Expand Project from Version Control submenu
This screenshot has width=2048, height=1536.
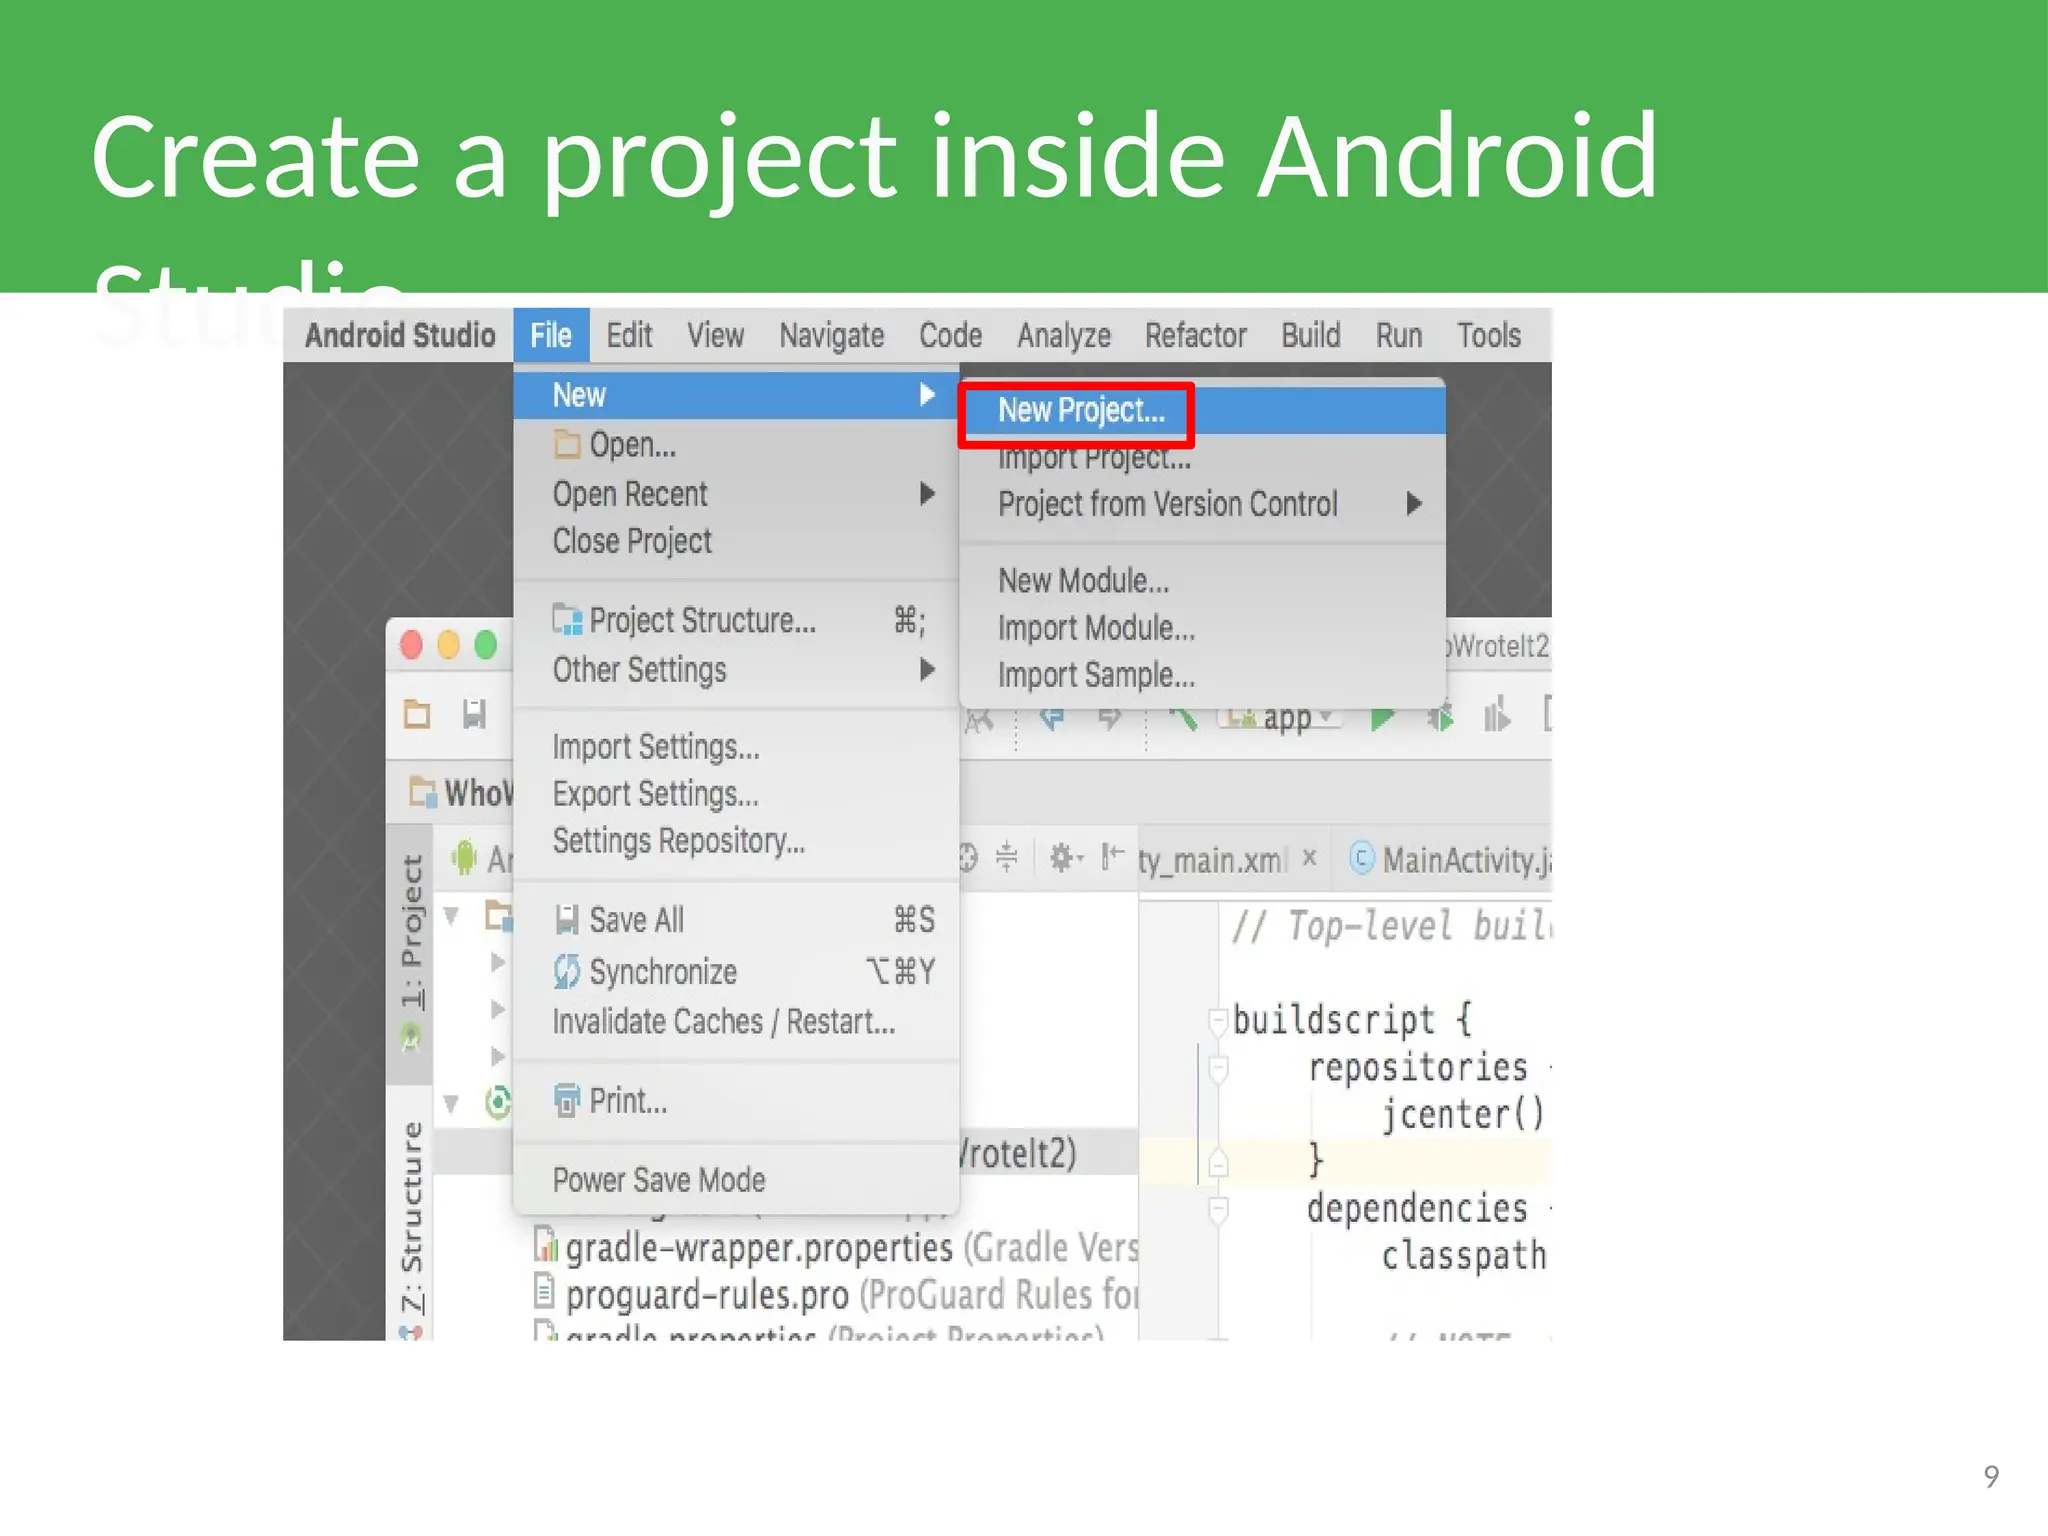coord(1203,504)
